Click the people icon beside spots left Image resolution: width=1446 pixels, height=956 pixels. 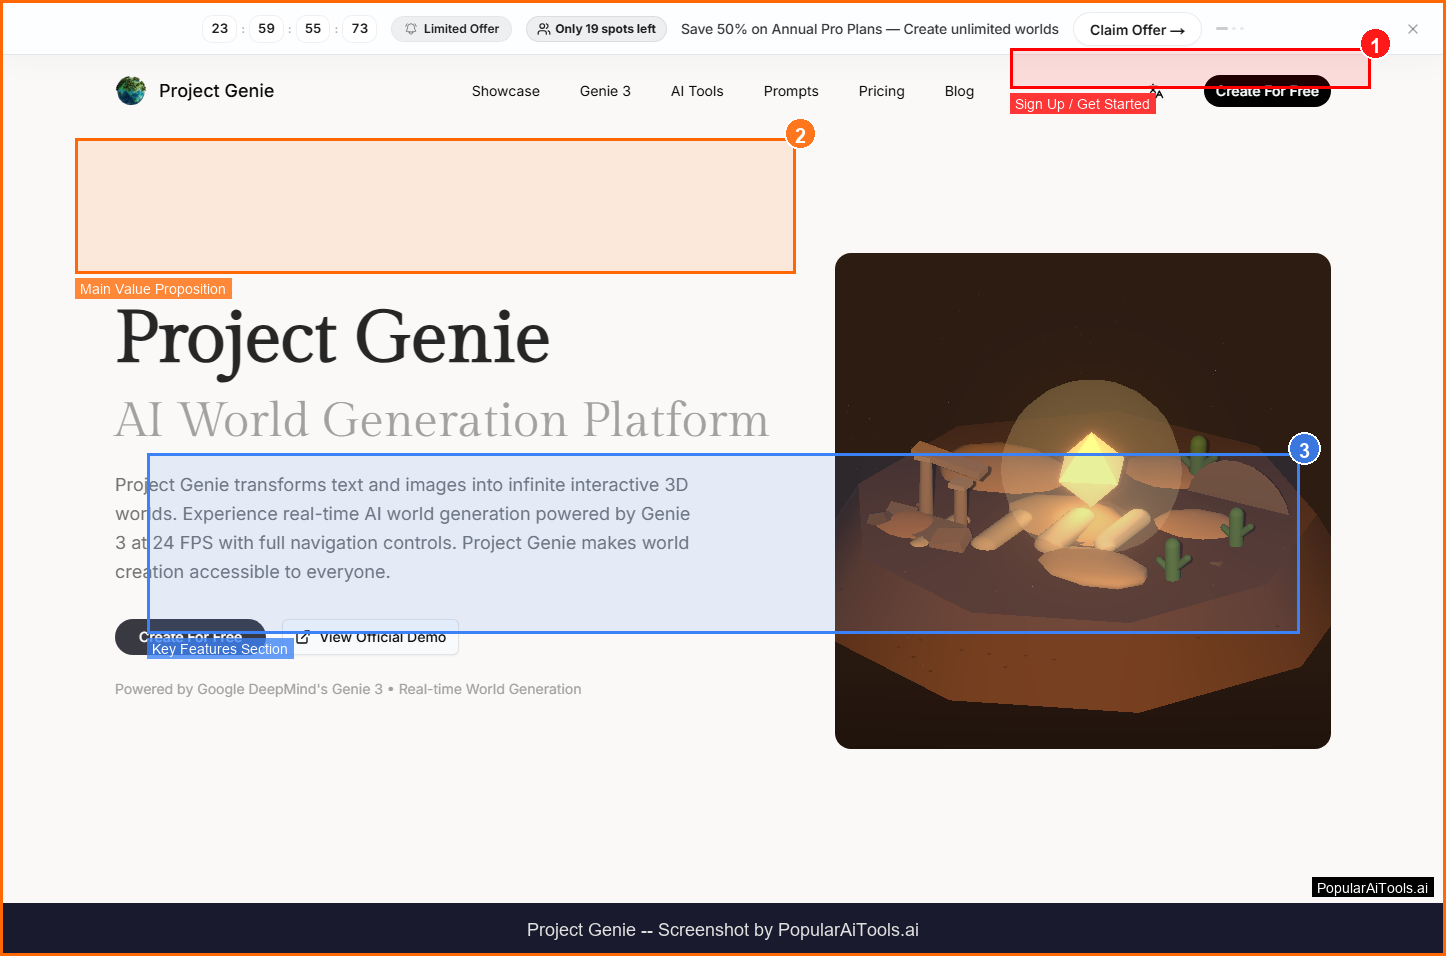(x=544, y=29)
